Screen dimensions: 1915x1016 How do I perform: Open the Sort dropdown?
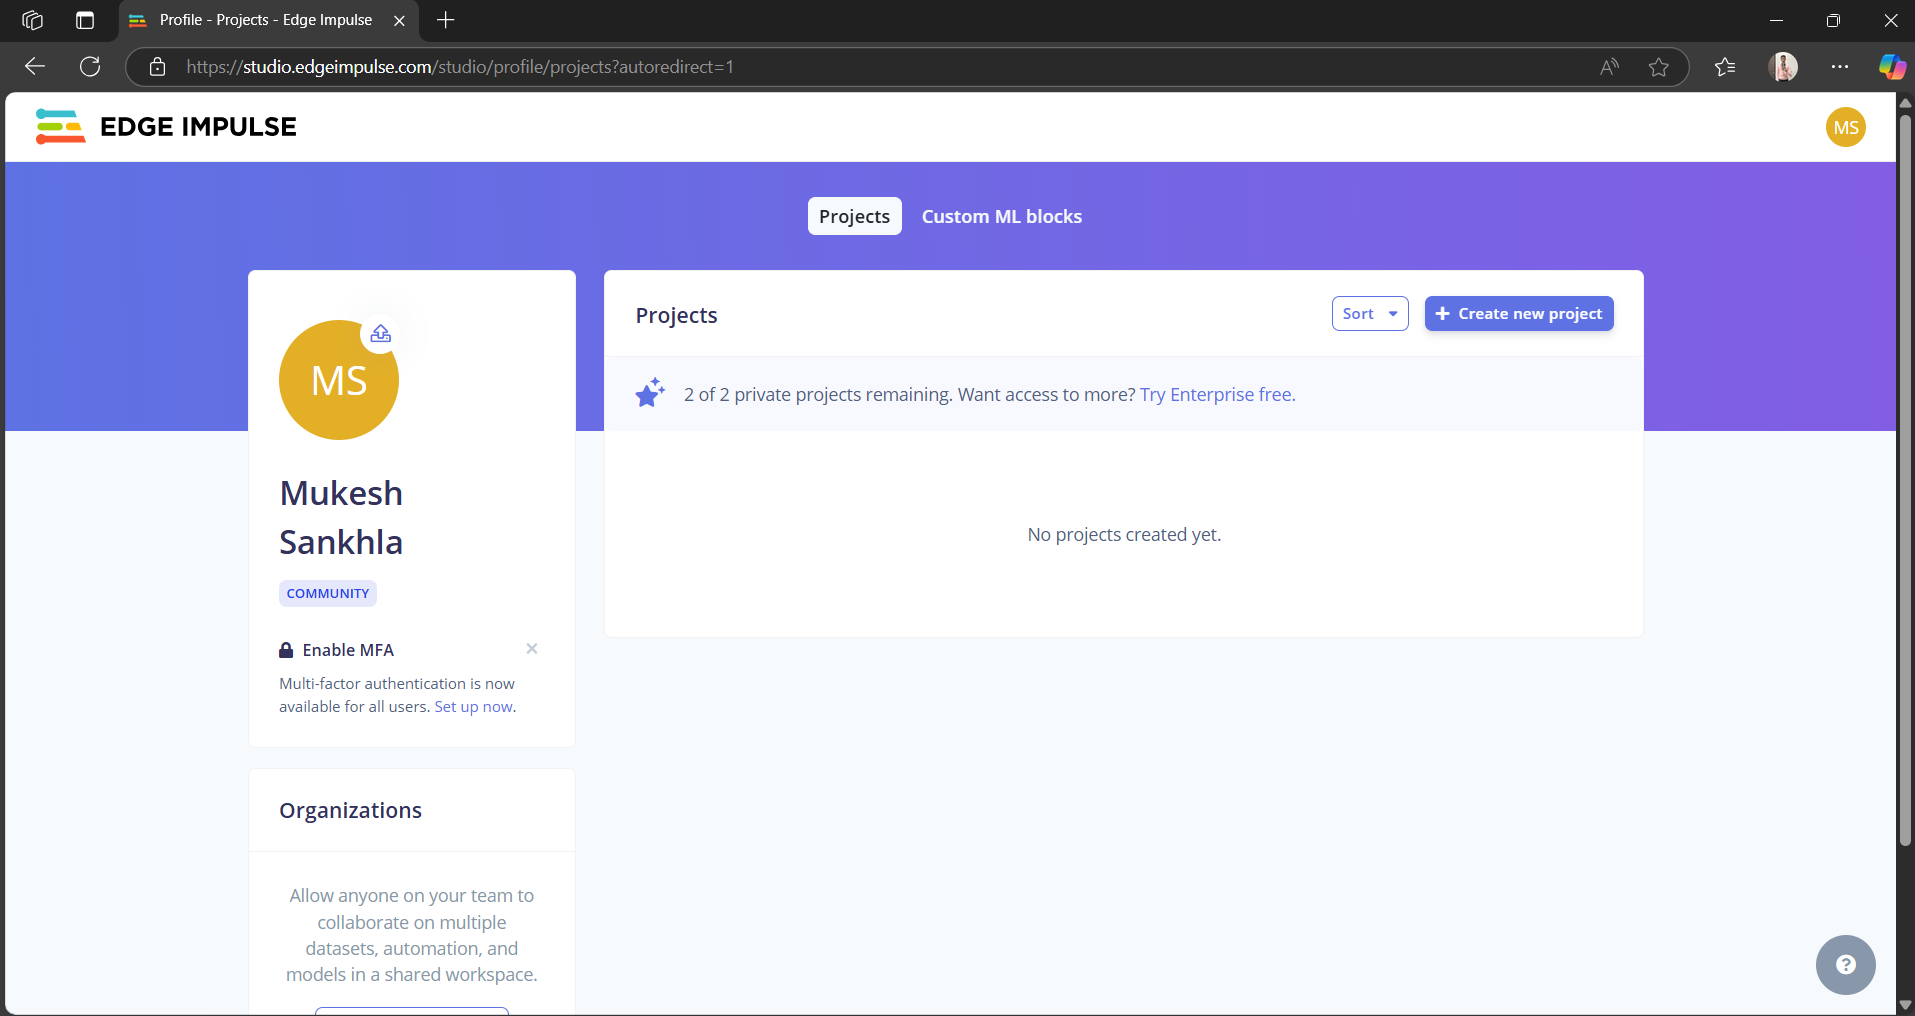pyautogui.click(x=1370, y=313)
